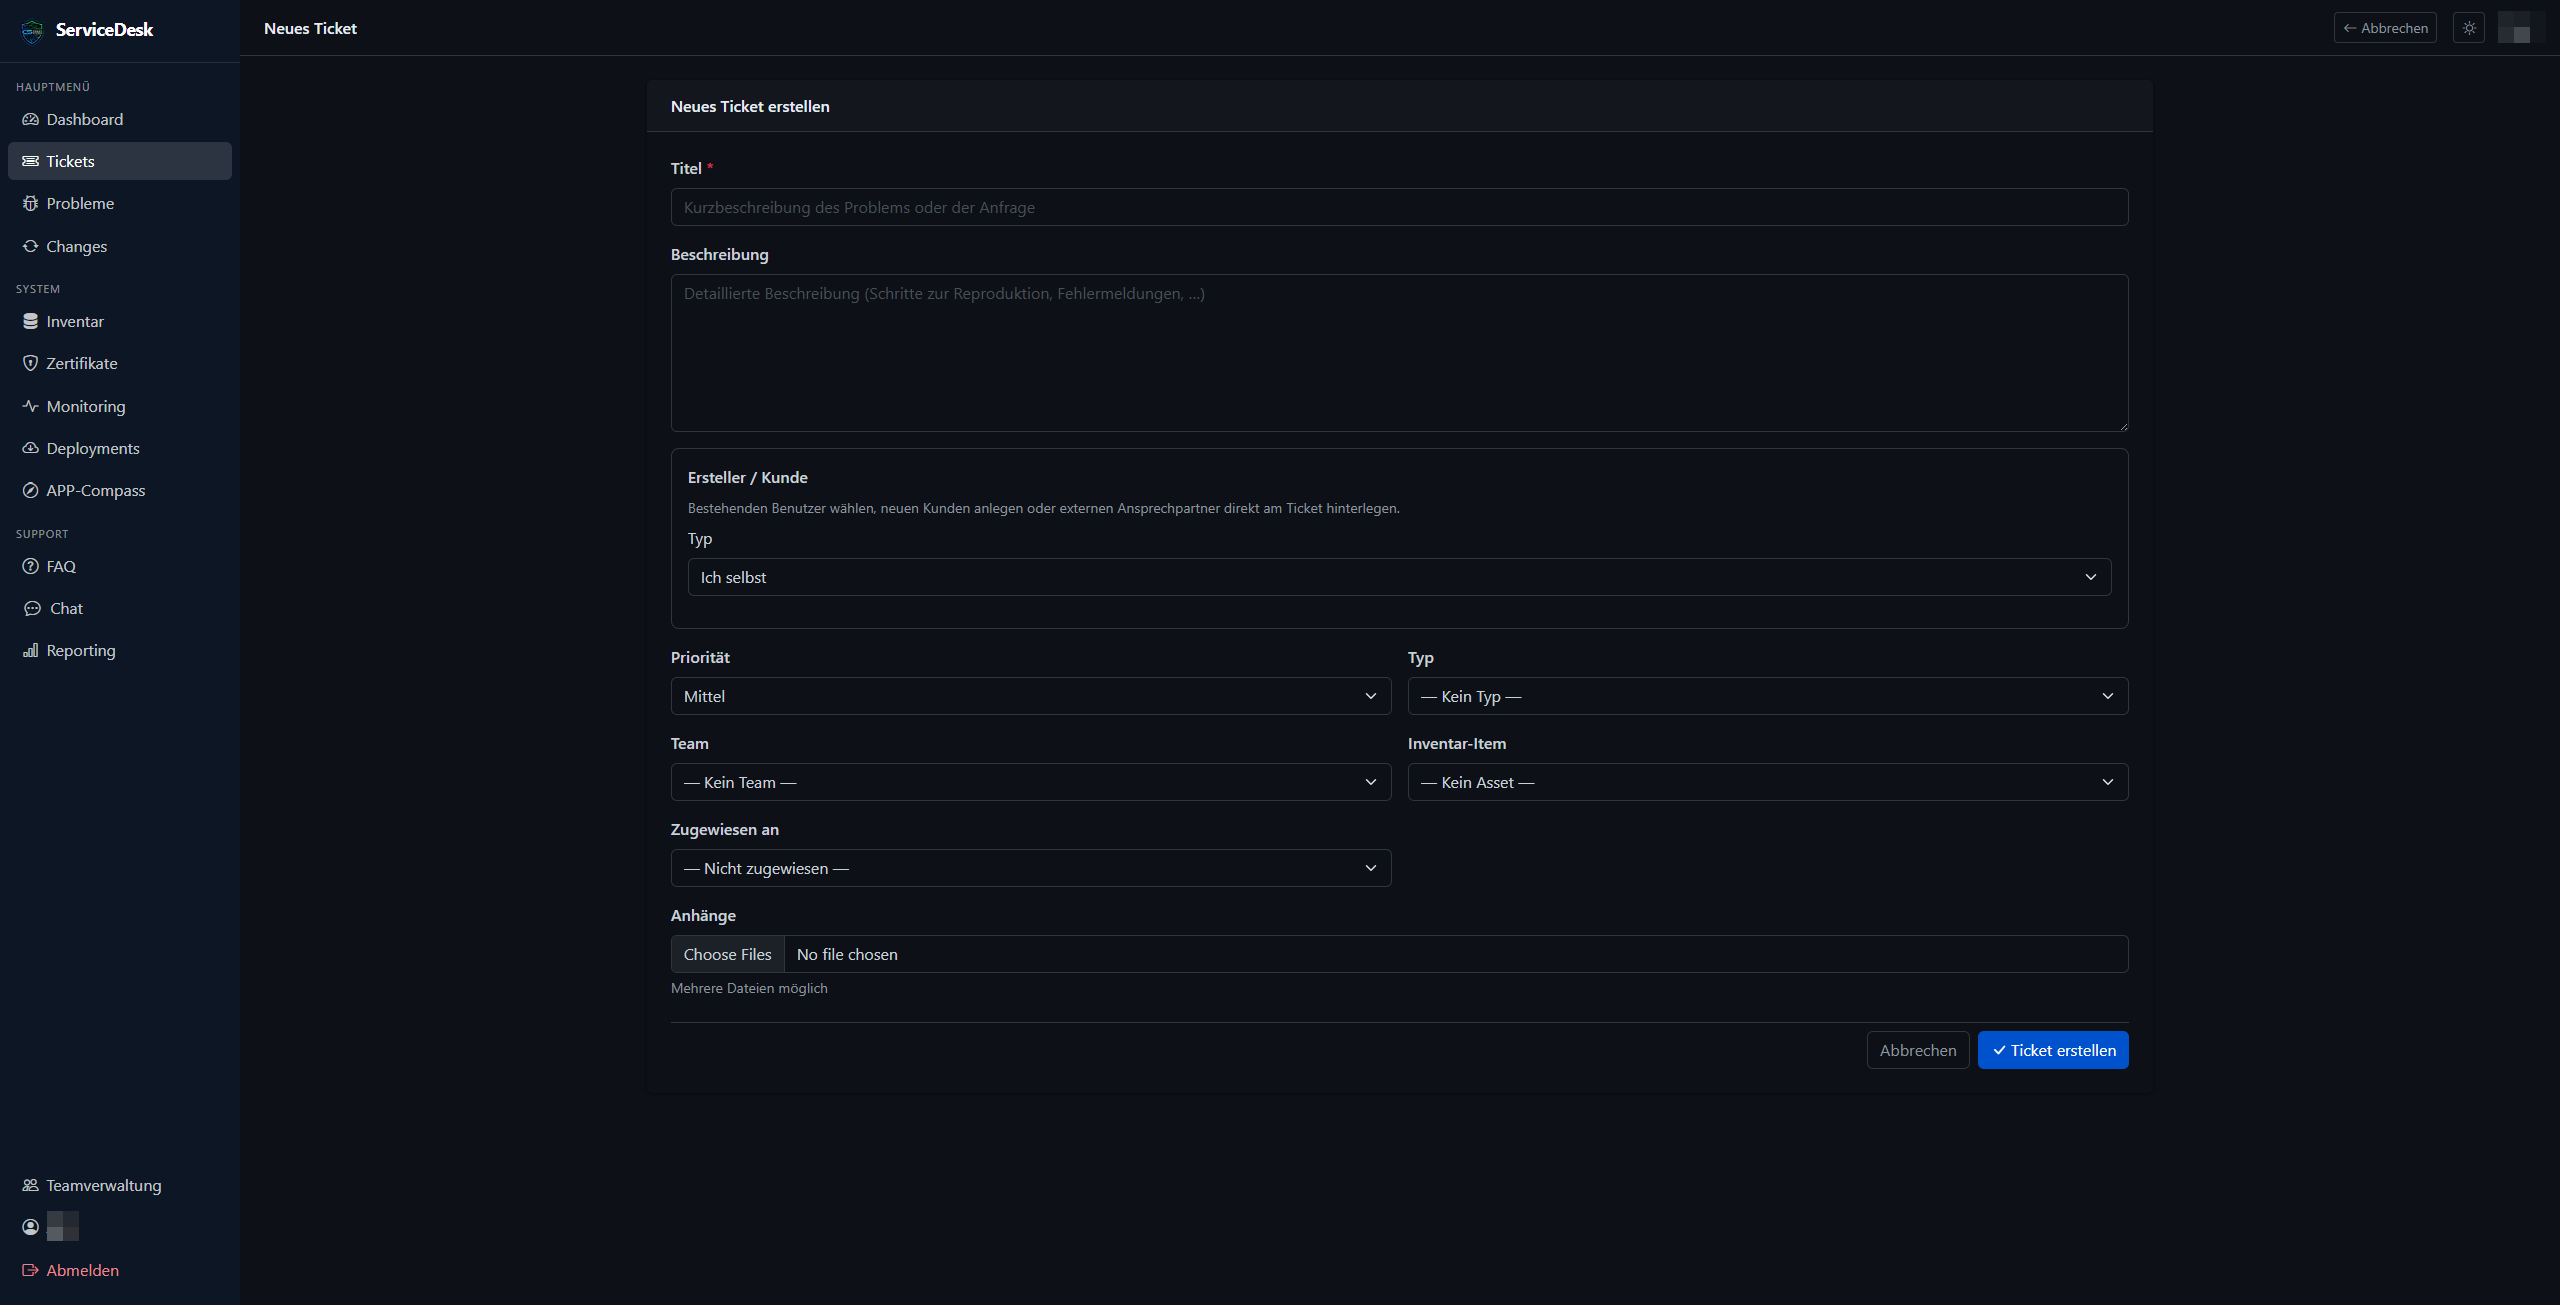The image size is (2560, 1305).
Task: Open the Dashboard menu item
Action: pyautogui.click(x=120, y=119)
